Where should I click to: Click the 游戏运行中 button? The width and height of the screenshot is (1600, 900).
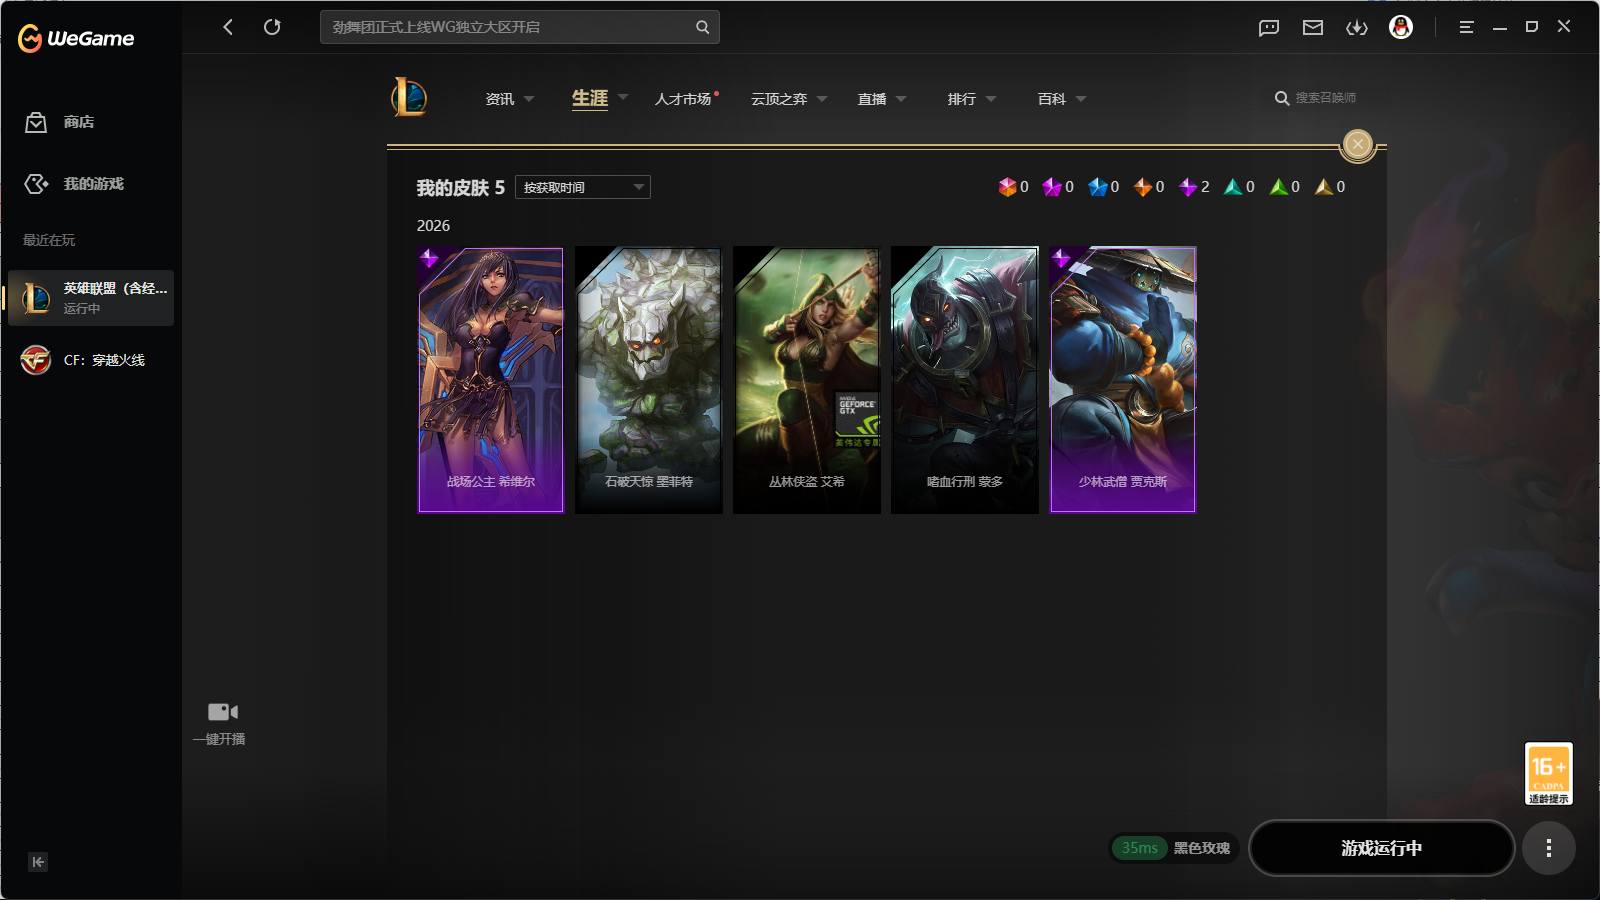tap(1381, 848)
